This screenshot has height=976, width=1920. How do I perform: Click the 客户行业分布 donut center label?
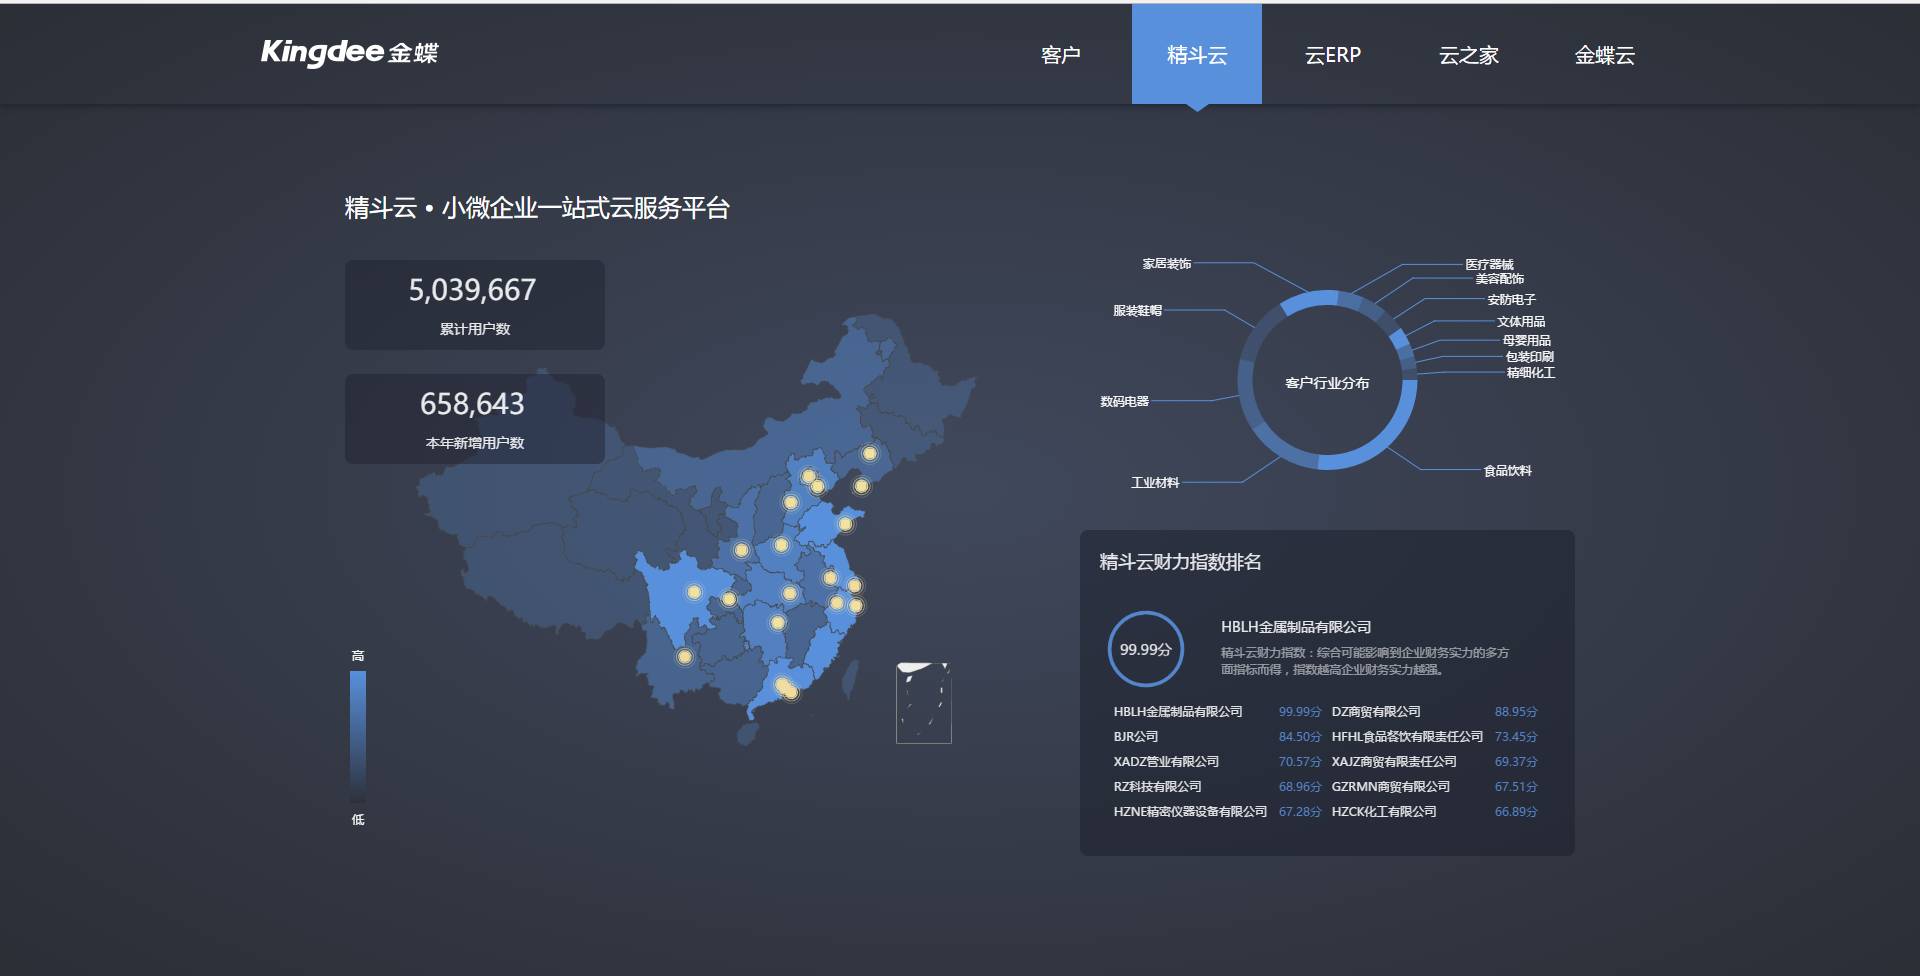(x=1327, y=383)
